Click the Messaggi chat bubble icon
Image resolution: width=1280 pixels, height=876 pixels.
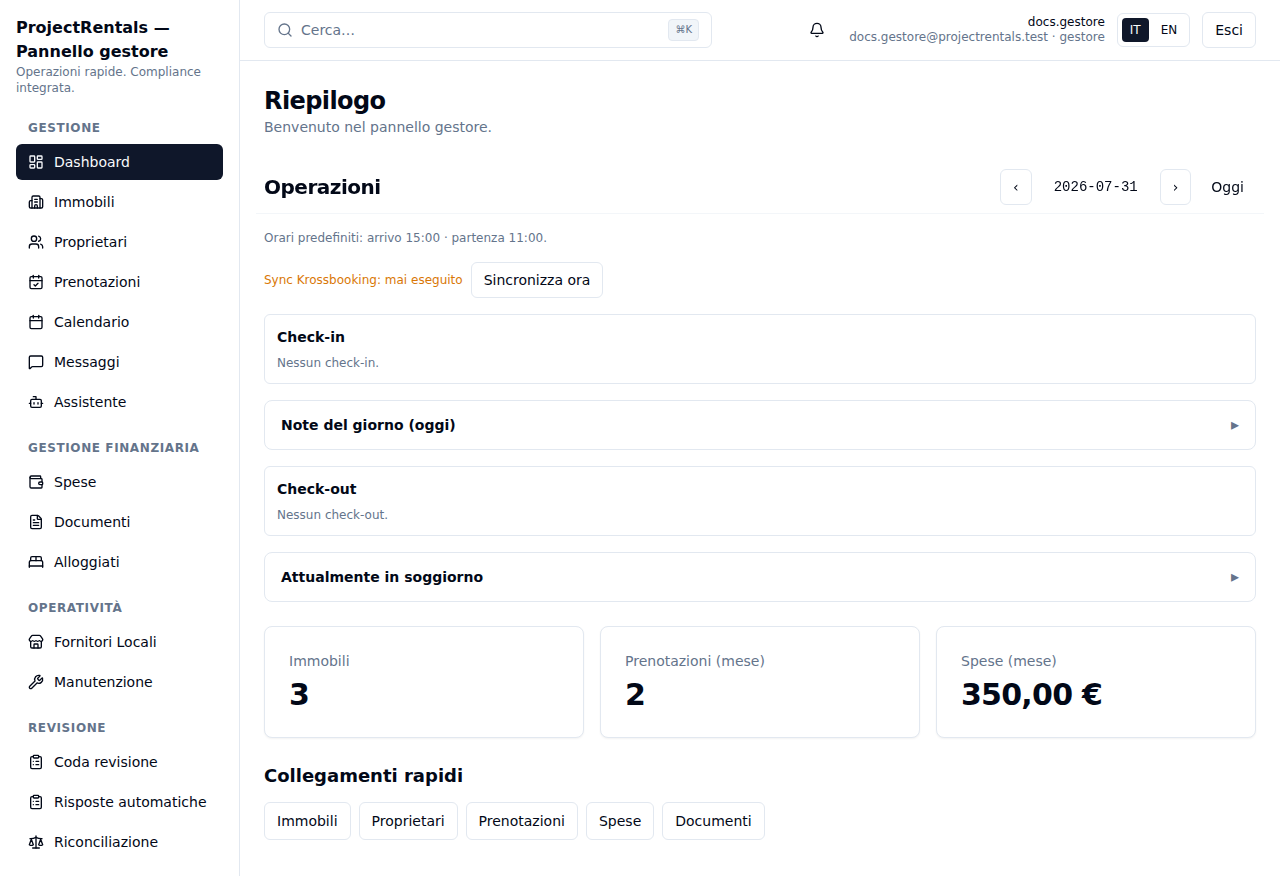tap(36, 362)
